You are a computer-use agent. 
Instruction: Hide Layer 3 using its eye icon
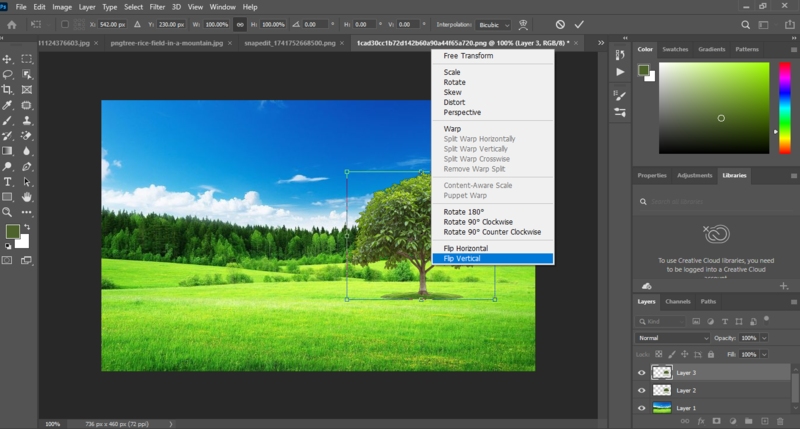click(x=642, y=372)
